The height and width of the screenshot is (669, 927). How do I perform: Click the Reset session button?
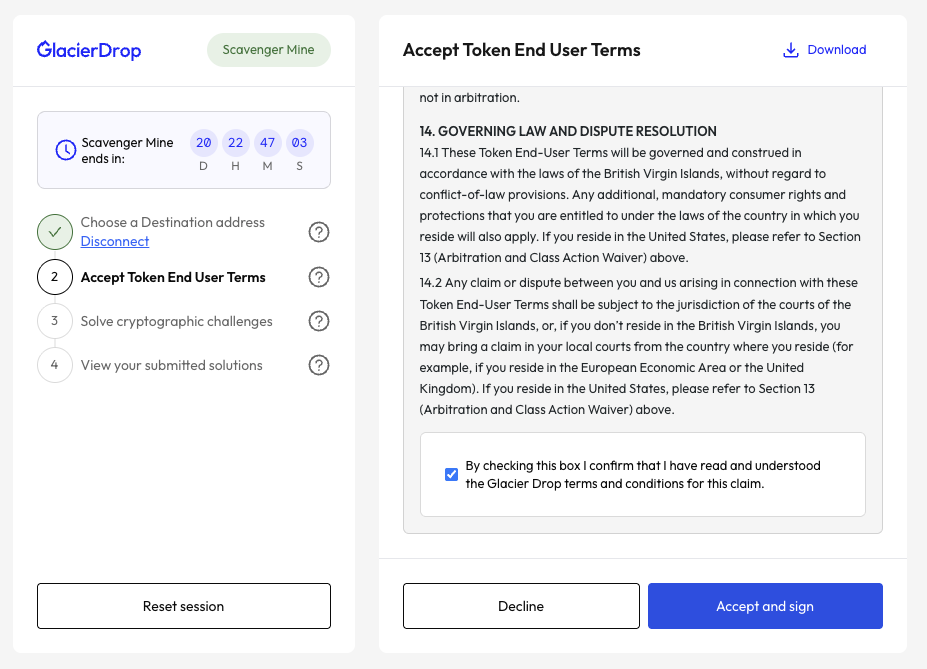183,606
